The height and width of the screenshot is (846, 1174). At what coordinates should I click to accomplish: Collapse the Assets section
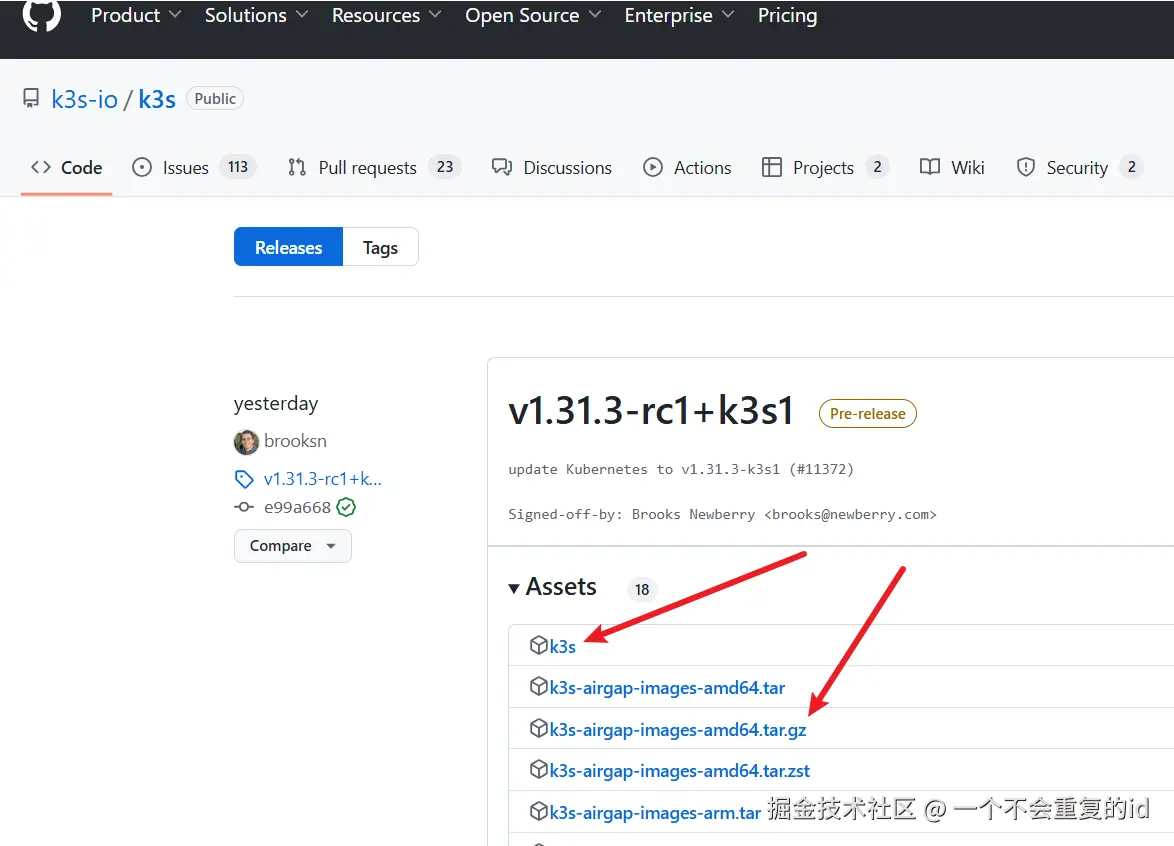pos(553,587)
